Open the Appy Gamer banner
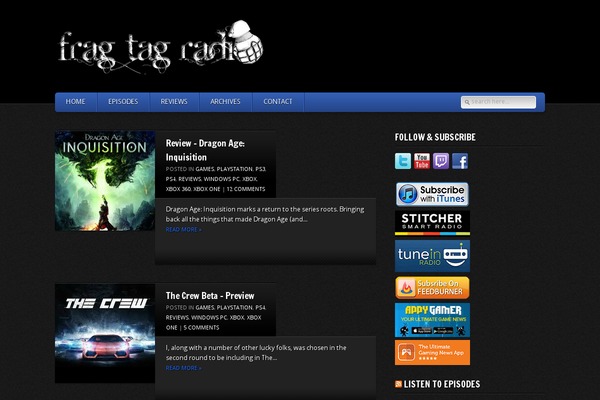This screenshot has height=400, width=600. click(432, 320)
